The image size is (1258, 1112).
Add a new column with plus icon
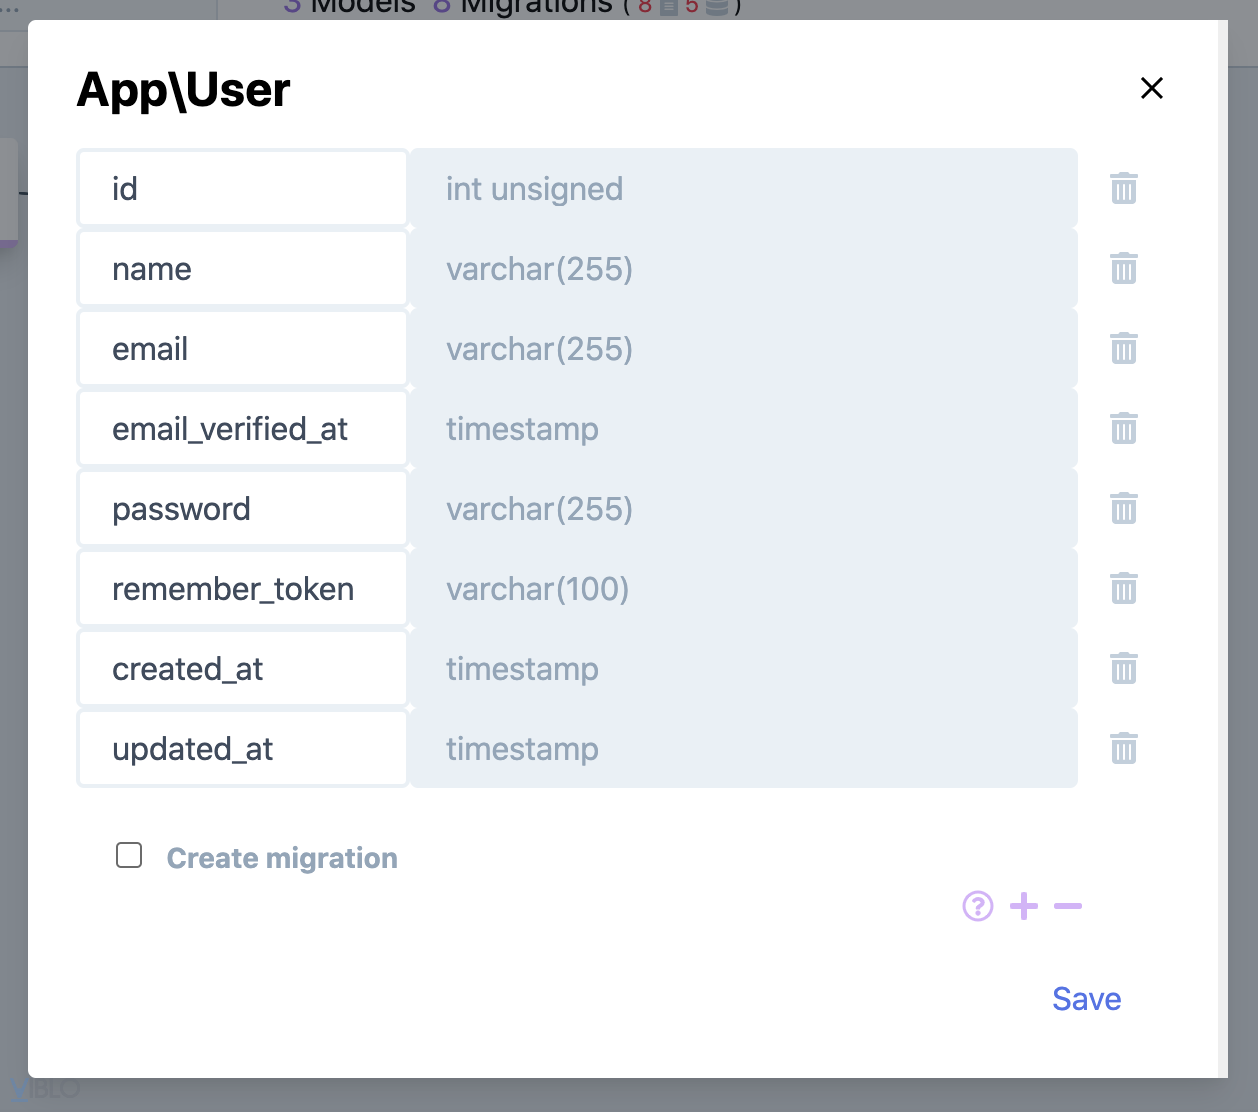point(1024,906)
